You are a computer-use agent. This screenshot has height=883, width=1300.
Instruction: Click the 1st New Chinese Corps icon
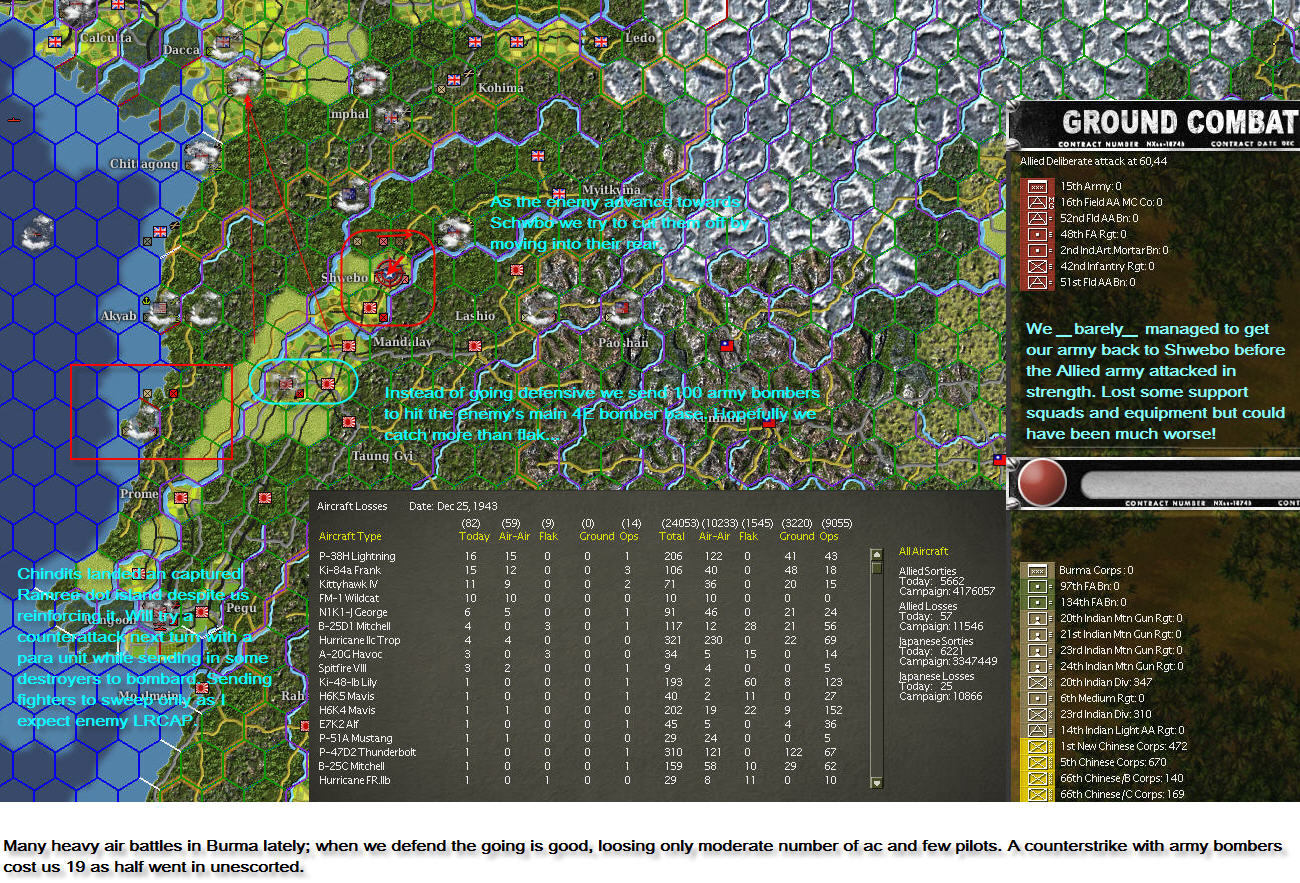1038,746
